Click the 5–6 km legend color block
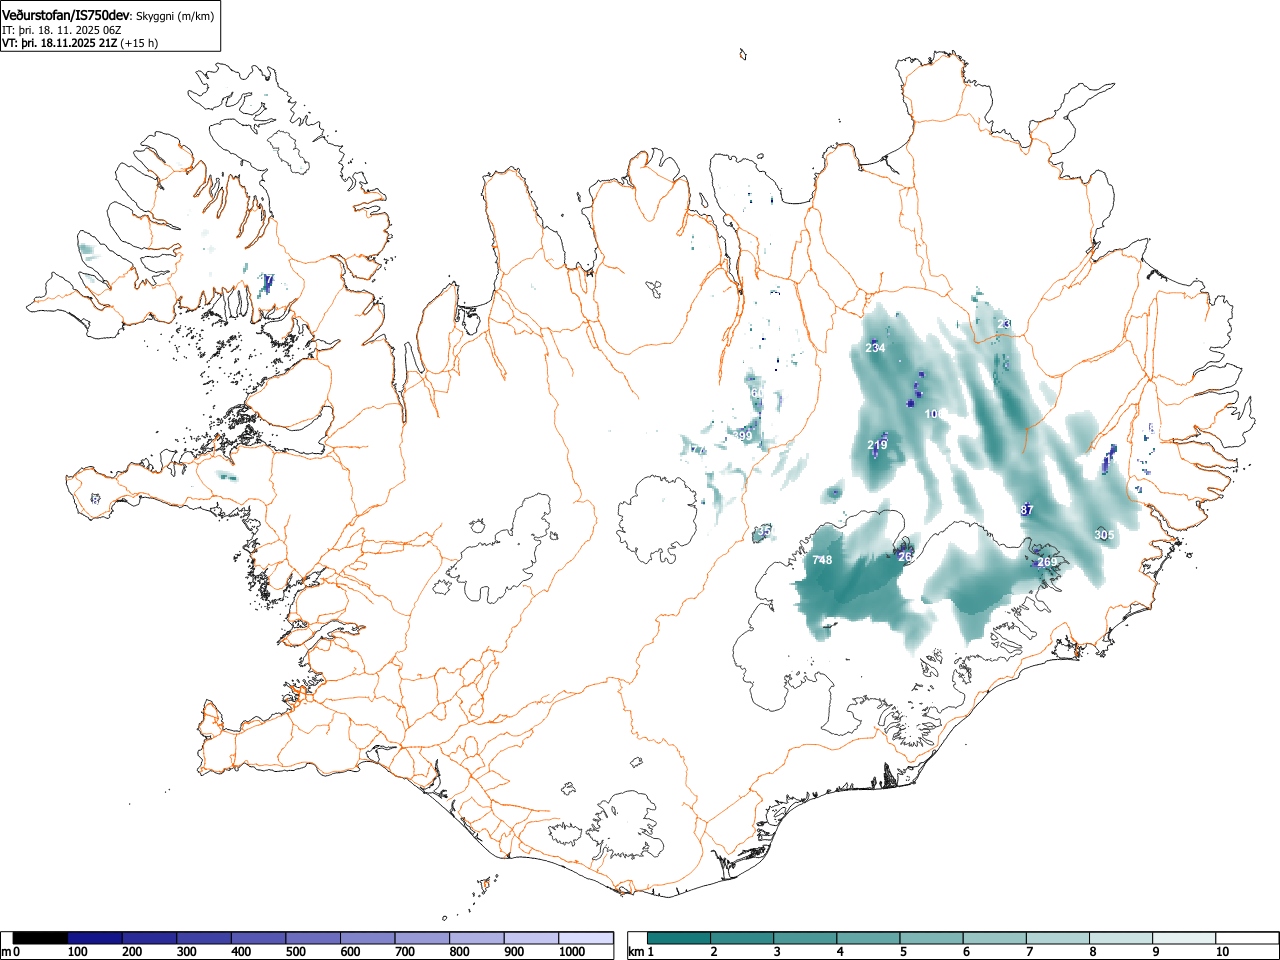Viewport: 1280px width, 960px height. [931, 938]
